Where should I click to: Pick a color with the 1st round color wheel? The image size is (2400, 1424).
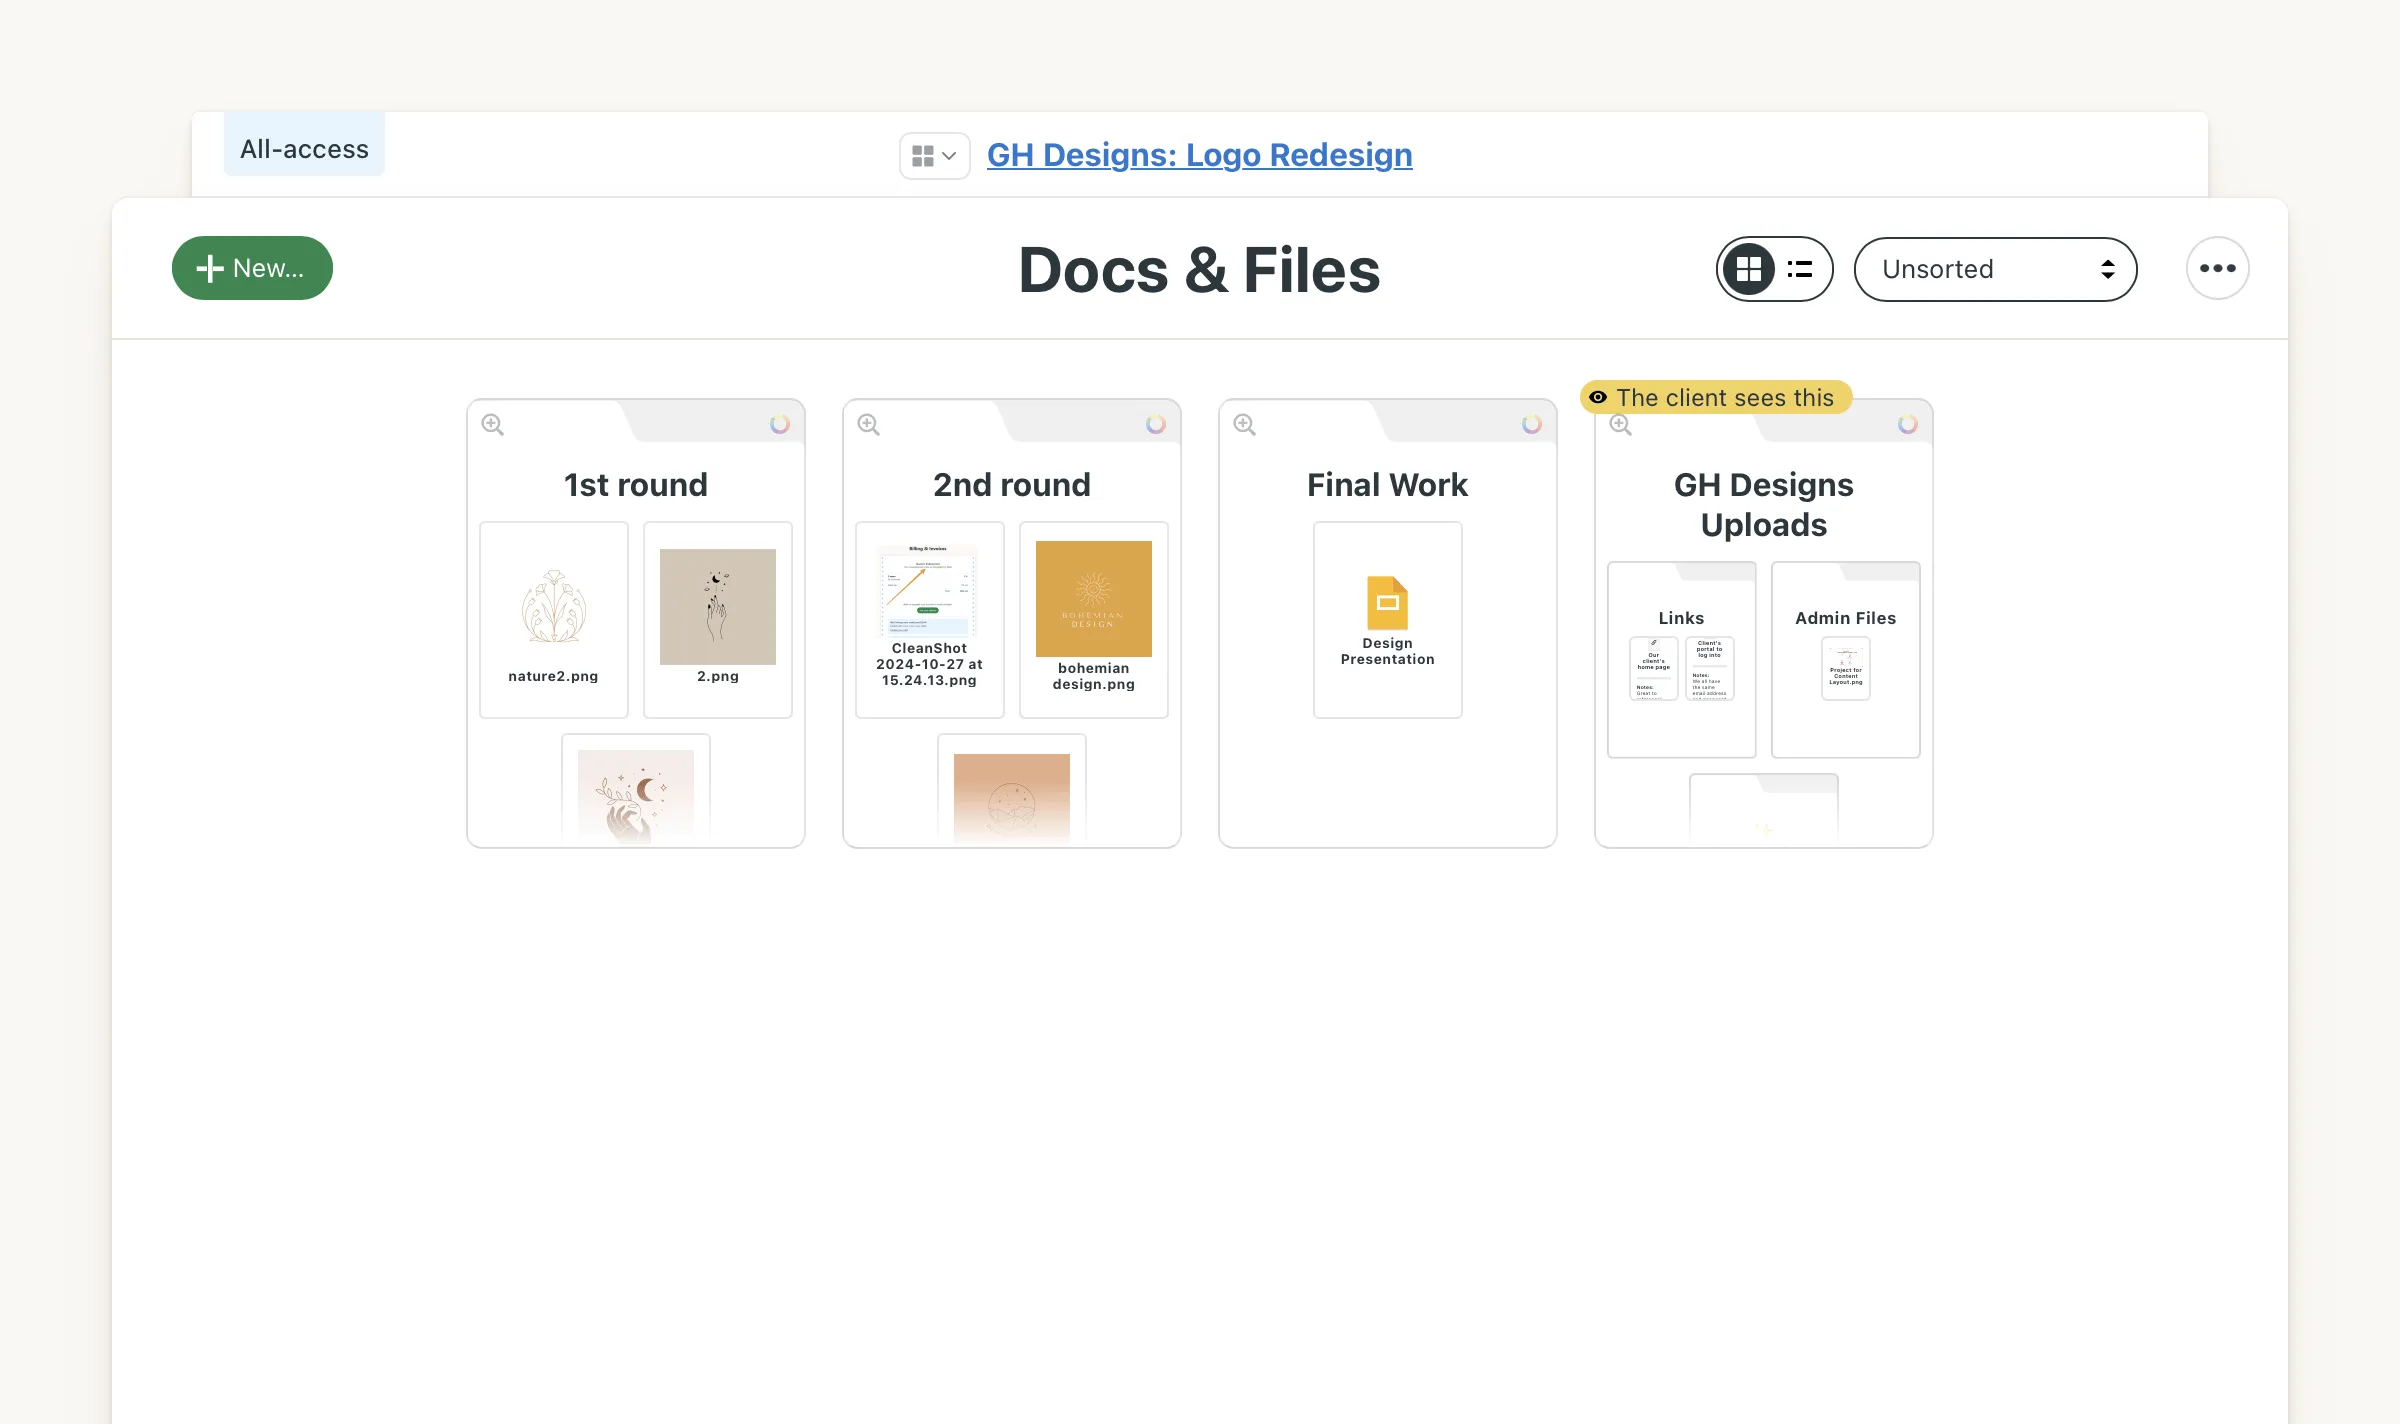coord(780,423)
